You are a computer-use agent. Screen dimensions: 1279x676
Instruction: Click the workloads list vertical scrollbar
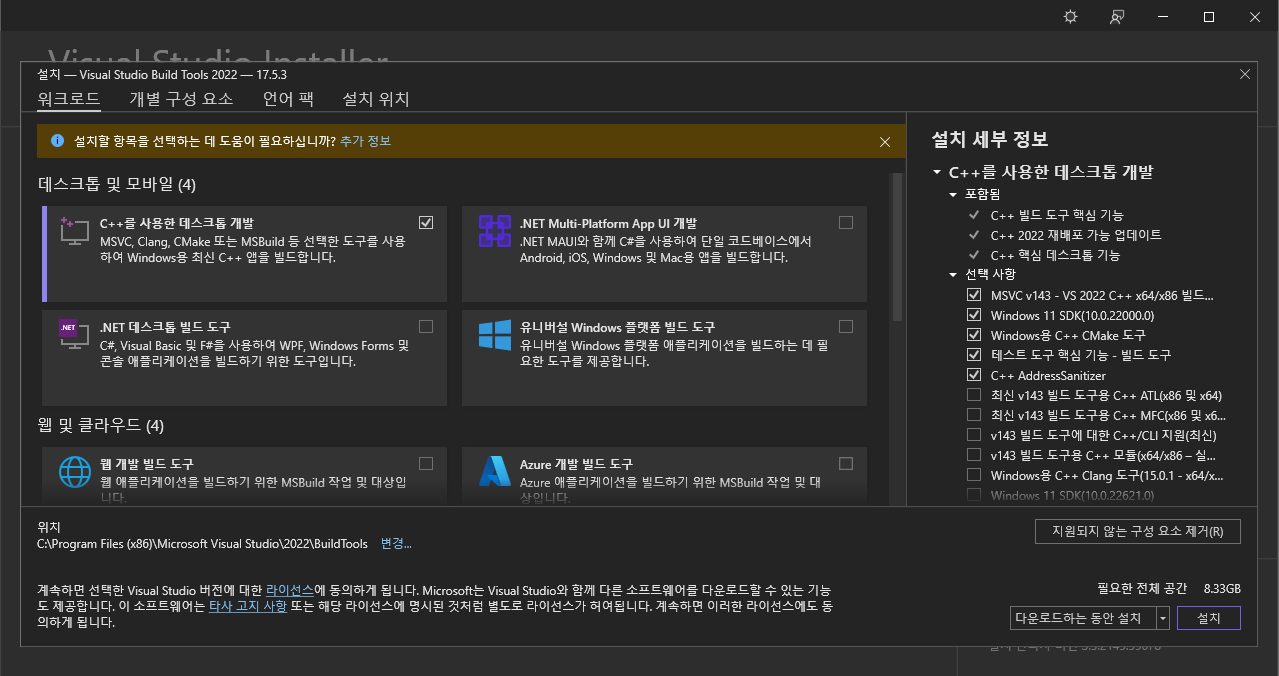coord(897,245)
